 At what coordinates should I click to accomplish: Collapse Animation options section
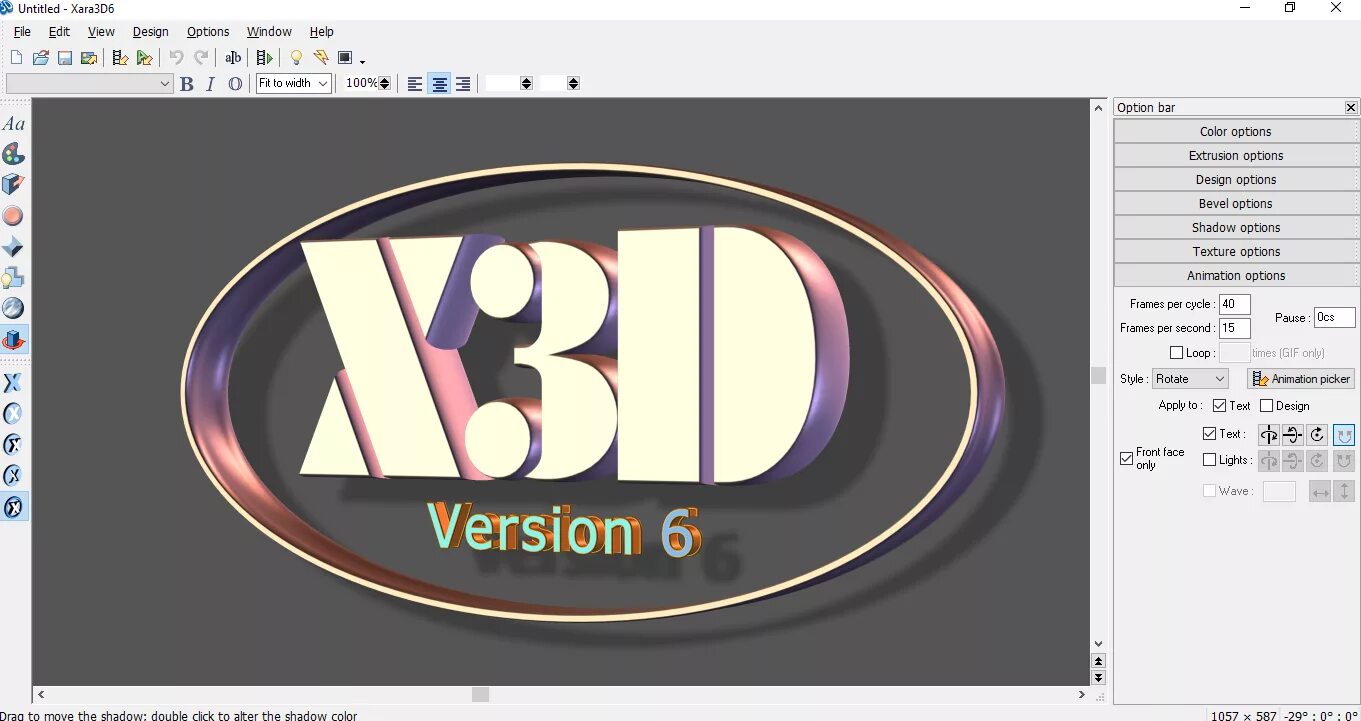coord(1236,276)
